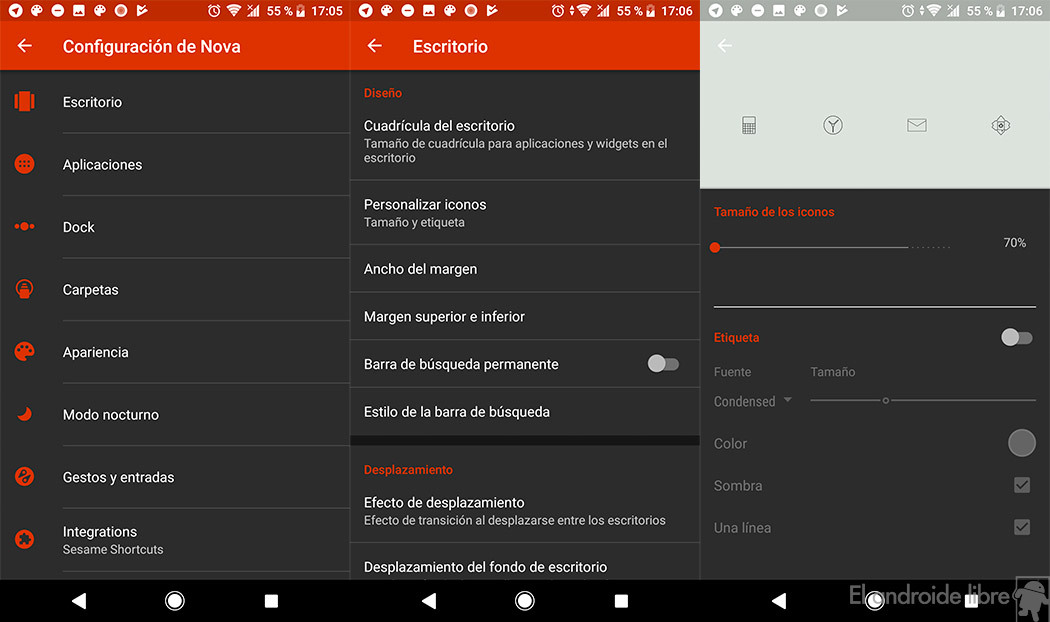Open Carpetas settings
Viewport: 1050px width, 622px height.
(x=175, y=289)
